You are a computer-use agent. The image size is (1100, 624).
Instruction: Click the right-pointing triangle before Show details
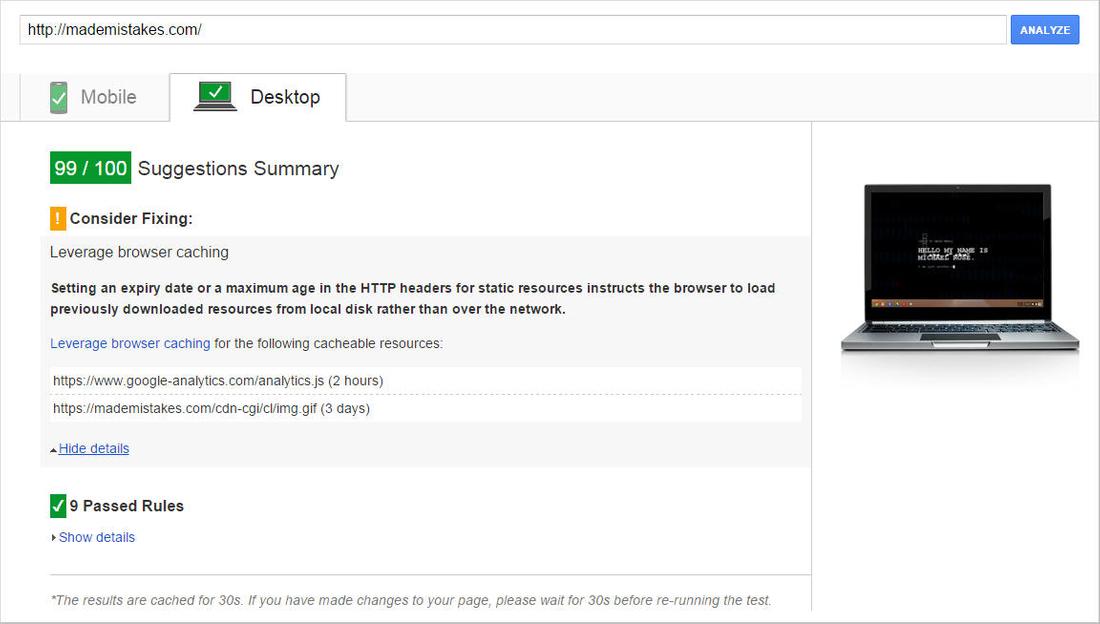(x=53, y=537)
